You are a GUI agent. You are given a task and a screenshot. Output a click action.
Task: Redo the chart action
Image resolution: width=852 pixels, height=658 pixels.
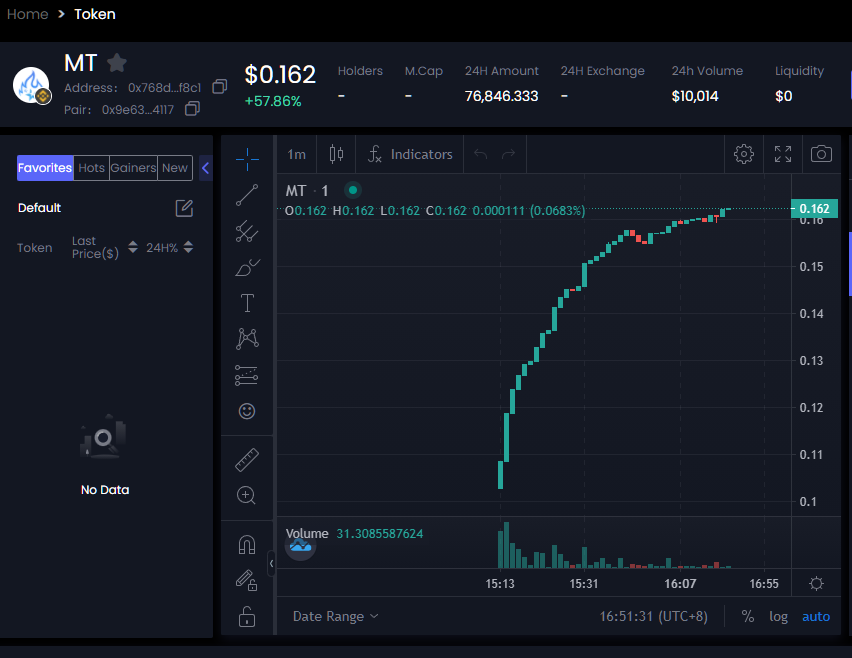tap(509, 154)
